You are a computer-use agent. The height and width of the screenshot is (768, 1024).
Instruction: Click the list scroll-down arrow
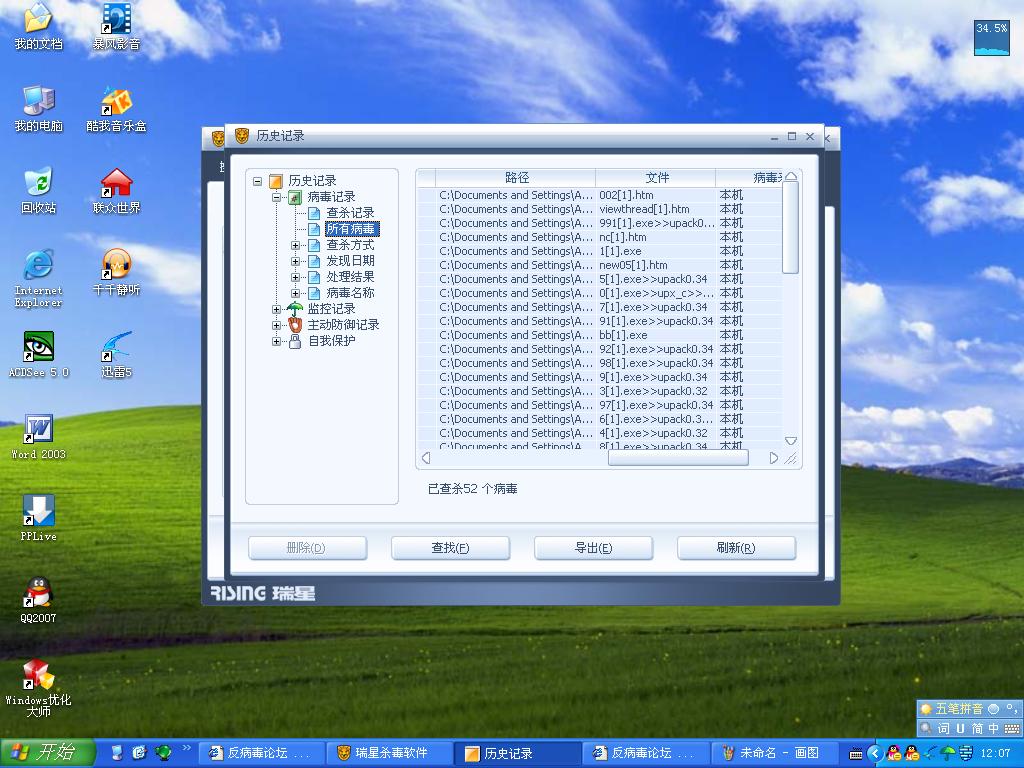(x=790, y=441)
